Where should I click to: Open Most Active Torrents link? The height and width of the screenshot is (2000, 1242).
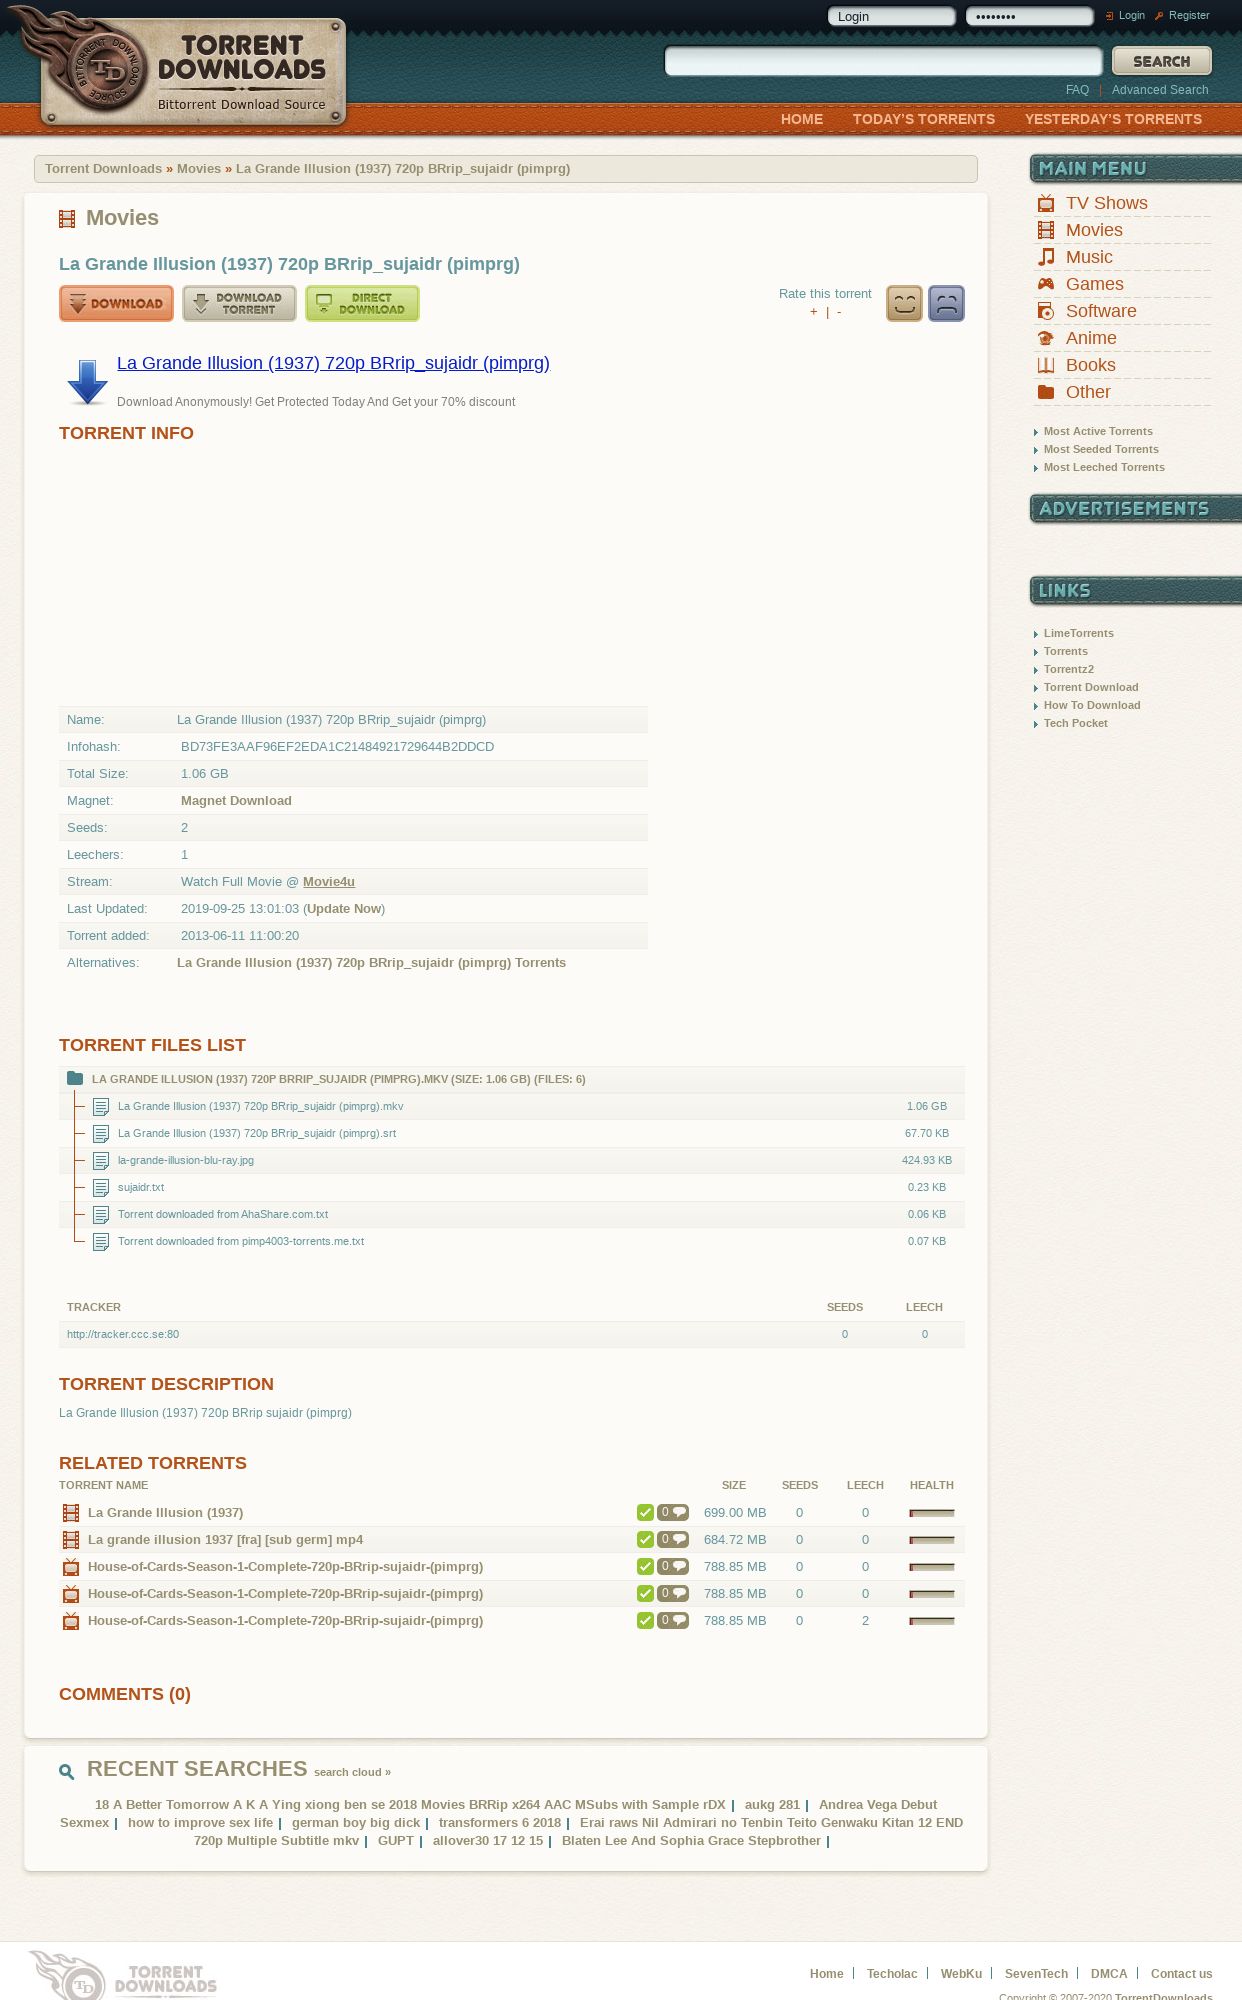pyautogui.click(x=1098, y=432)
